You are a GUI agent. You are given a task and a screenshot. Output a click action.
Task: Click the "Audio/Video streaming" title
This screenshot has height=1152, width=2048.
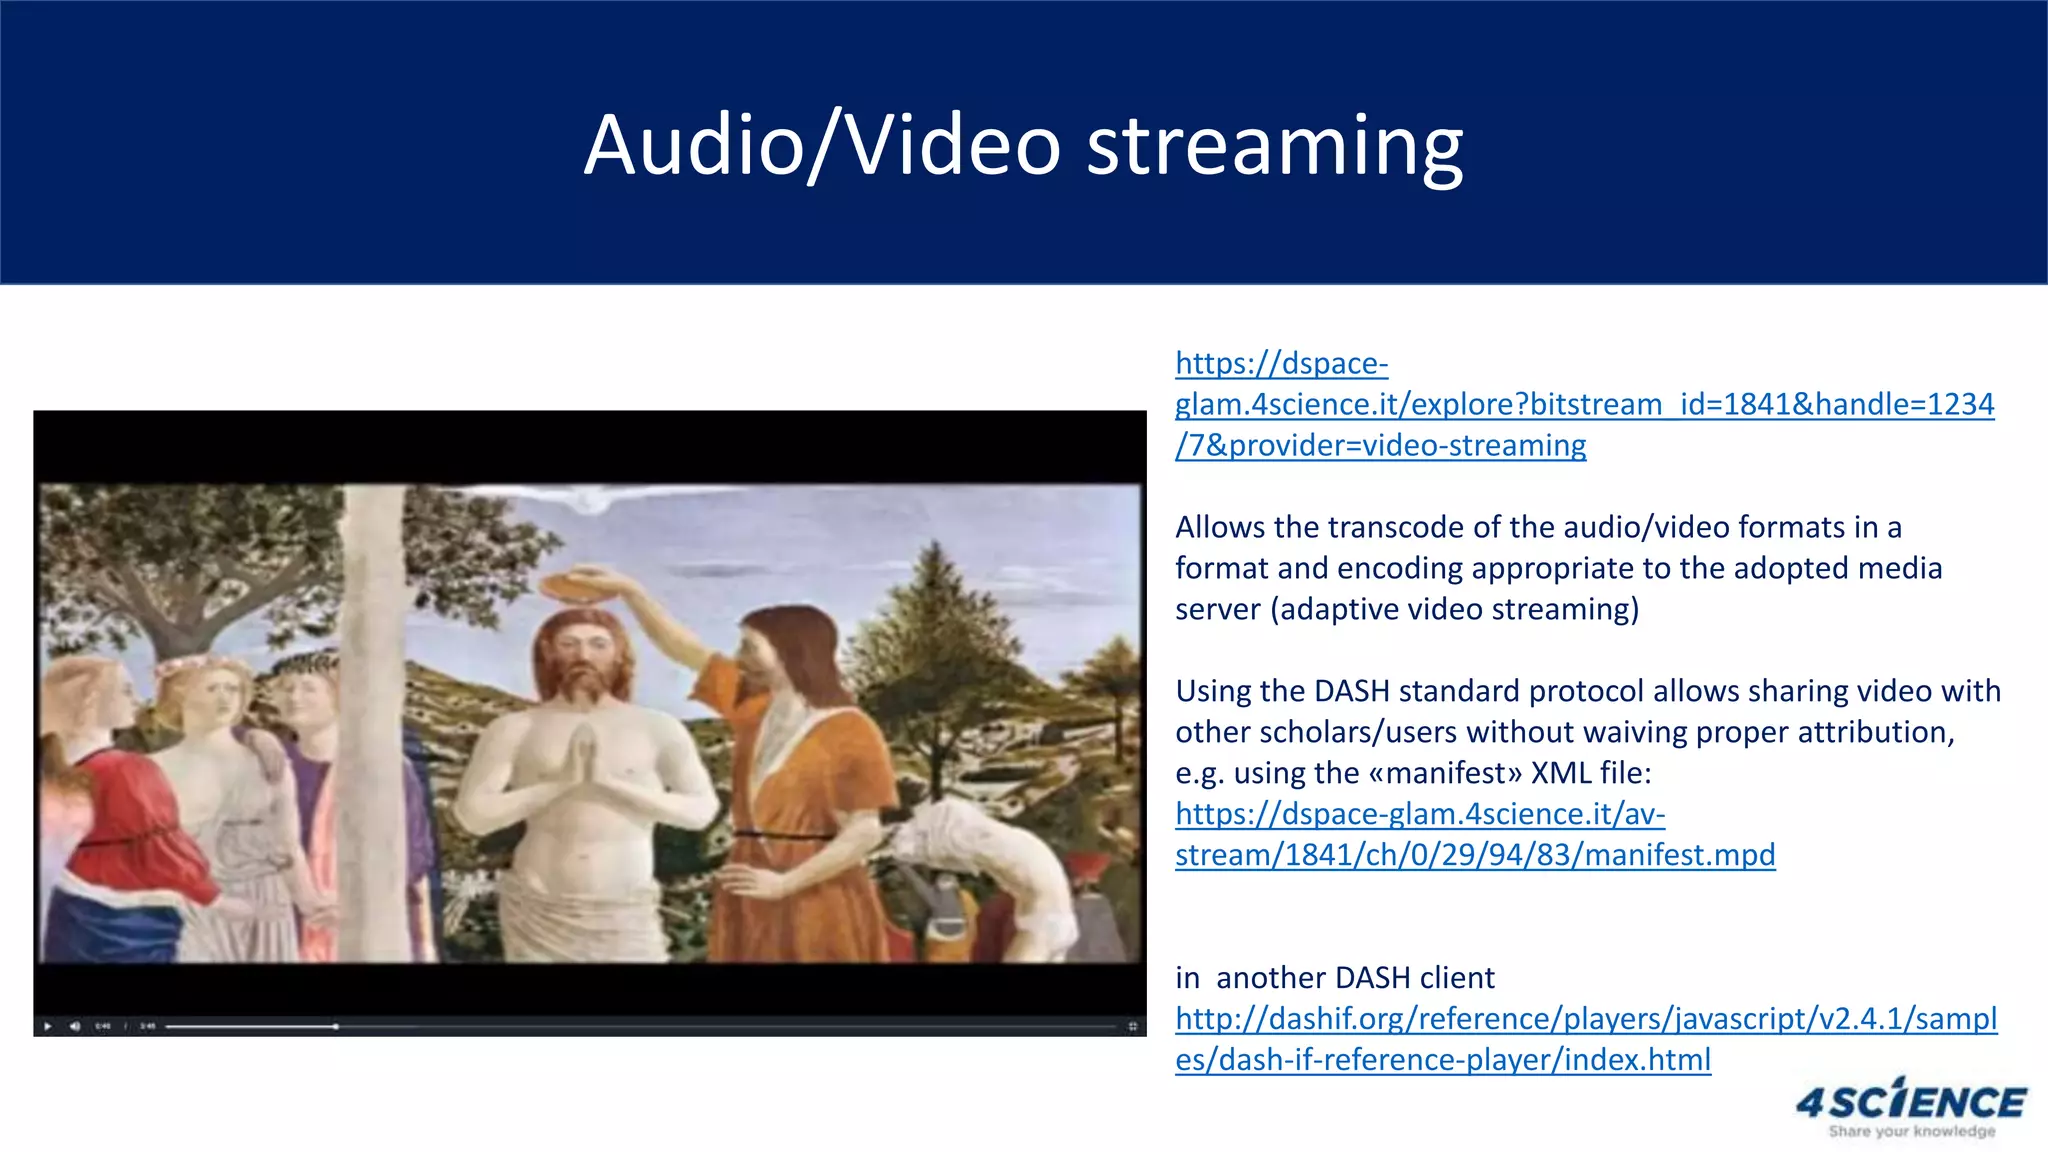[1024, 145]
